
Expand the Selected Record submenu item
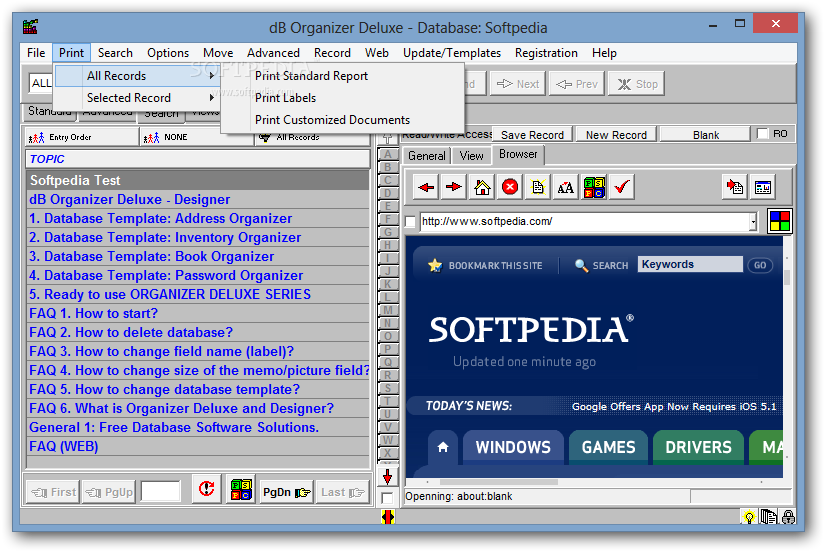[138, 98]
